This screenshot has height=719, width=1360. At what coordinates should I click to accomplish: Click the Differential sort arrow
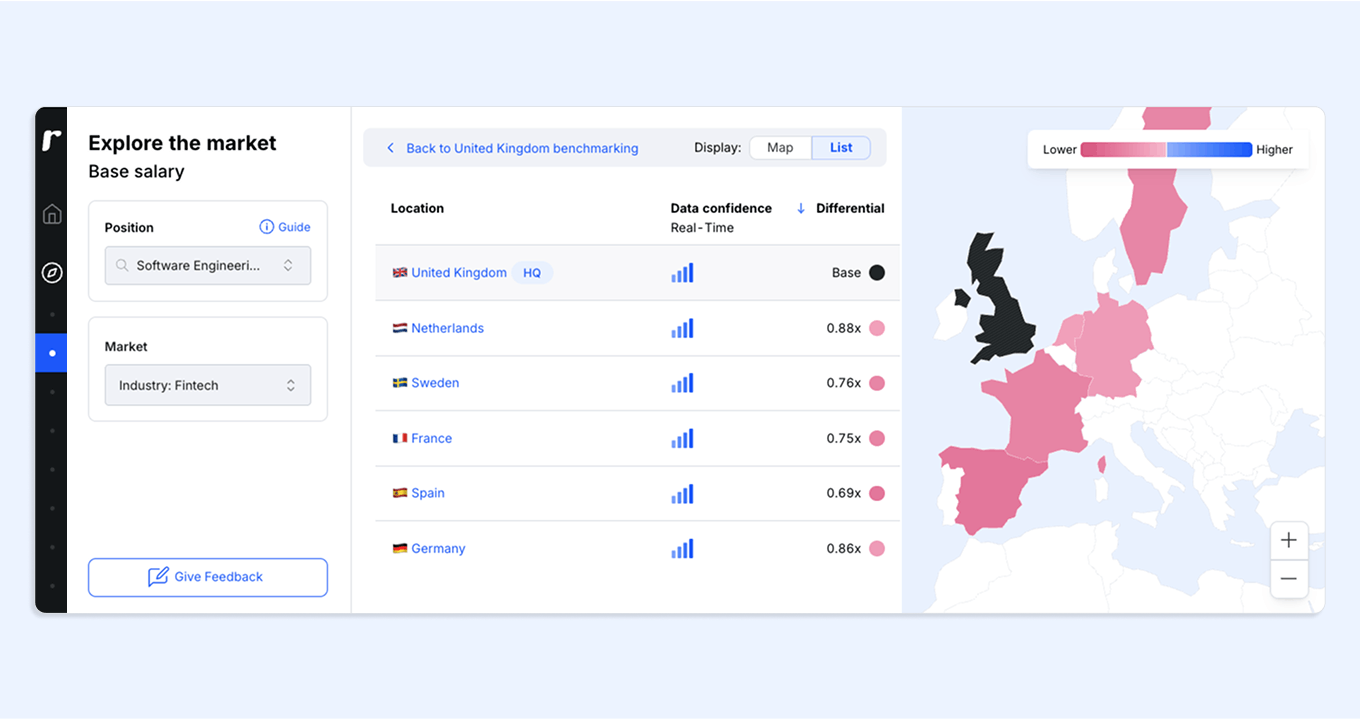[x=801, y=208]
